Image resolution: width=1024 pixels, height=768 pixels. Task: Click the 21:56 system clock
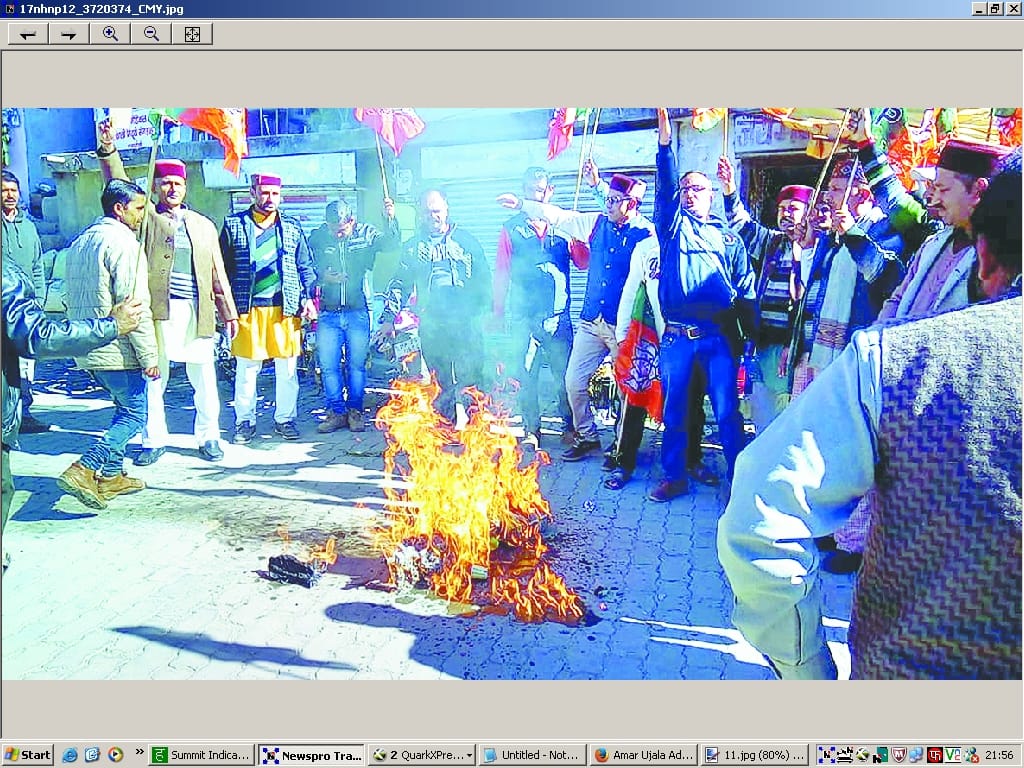[x=999, y=755]
